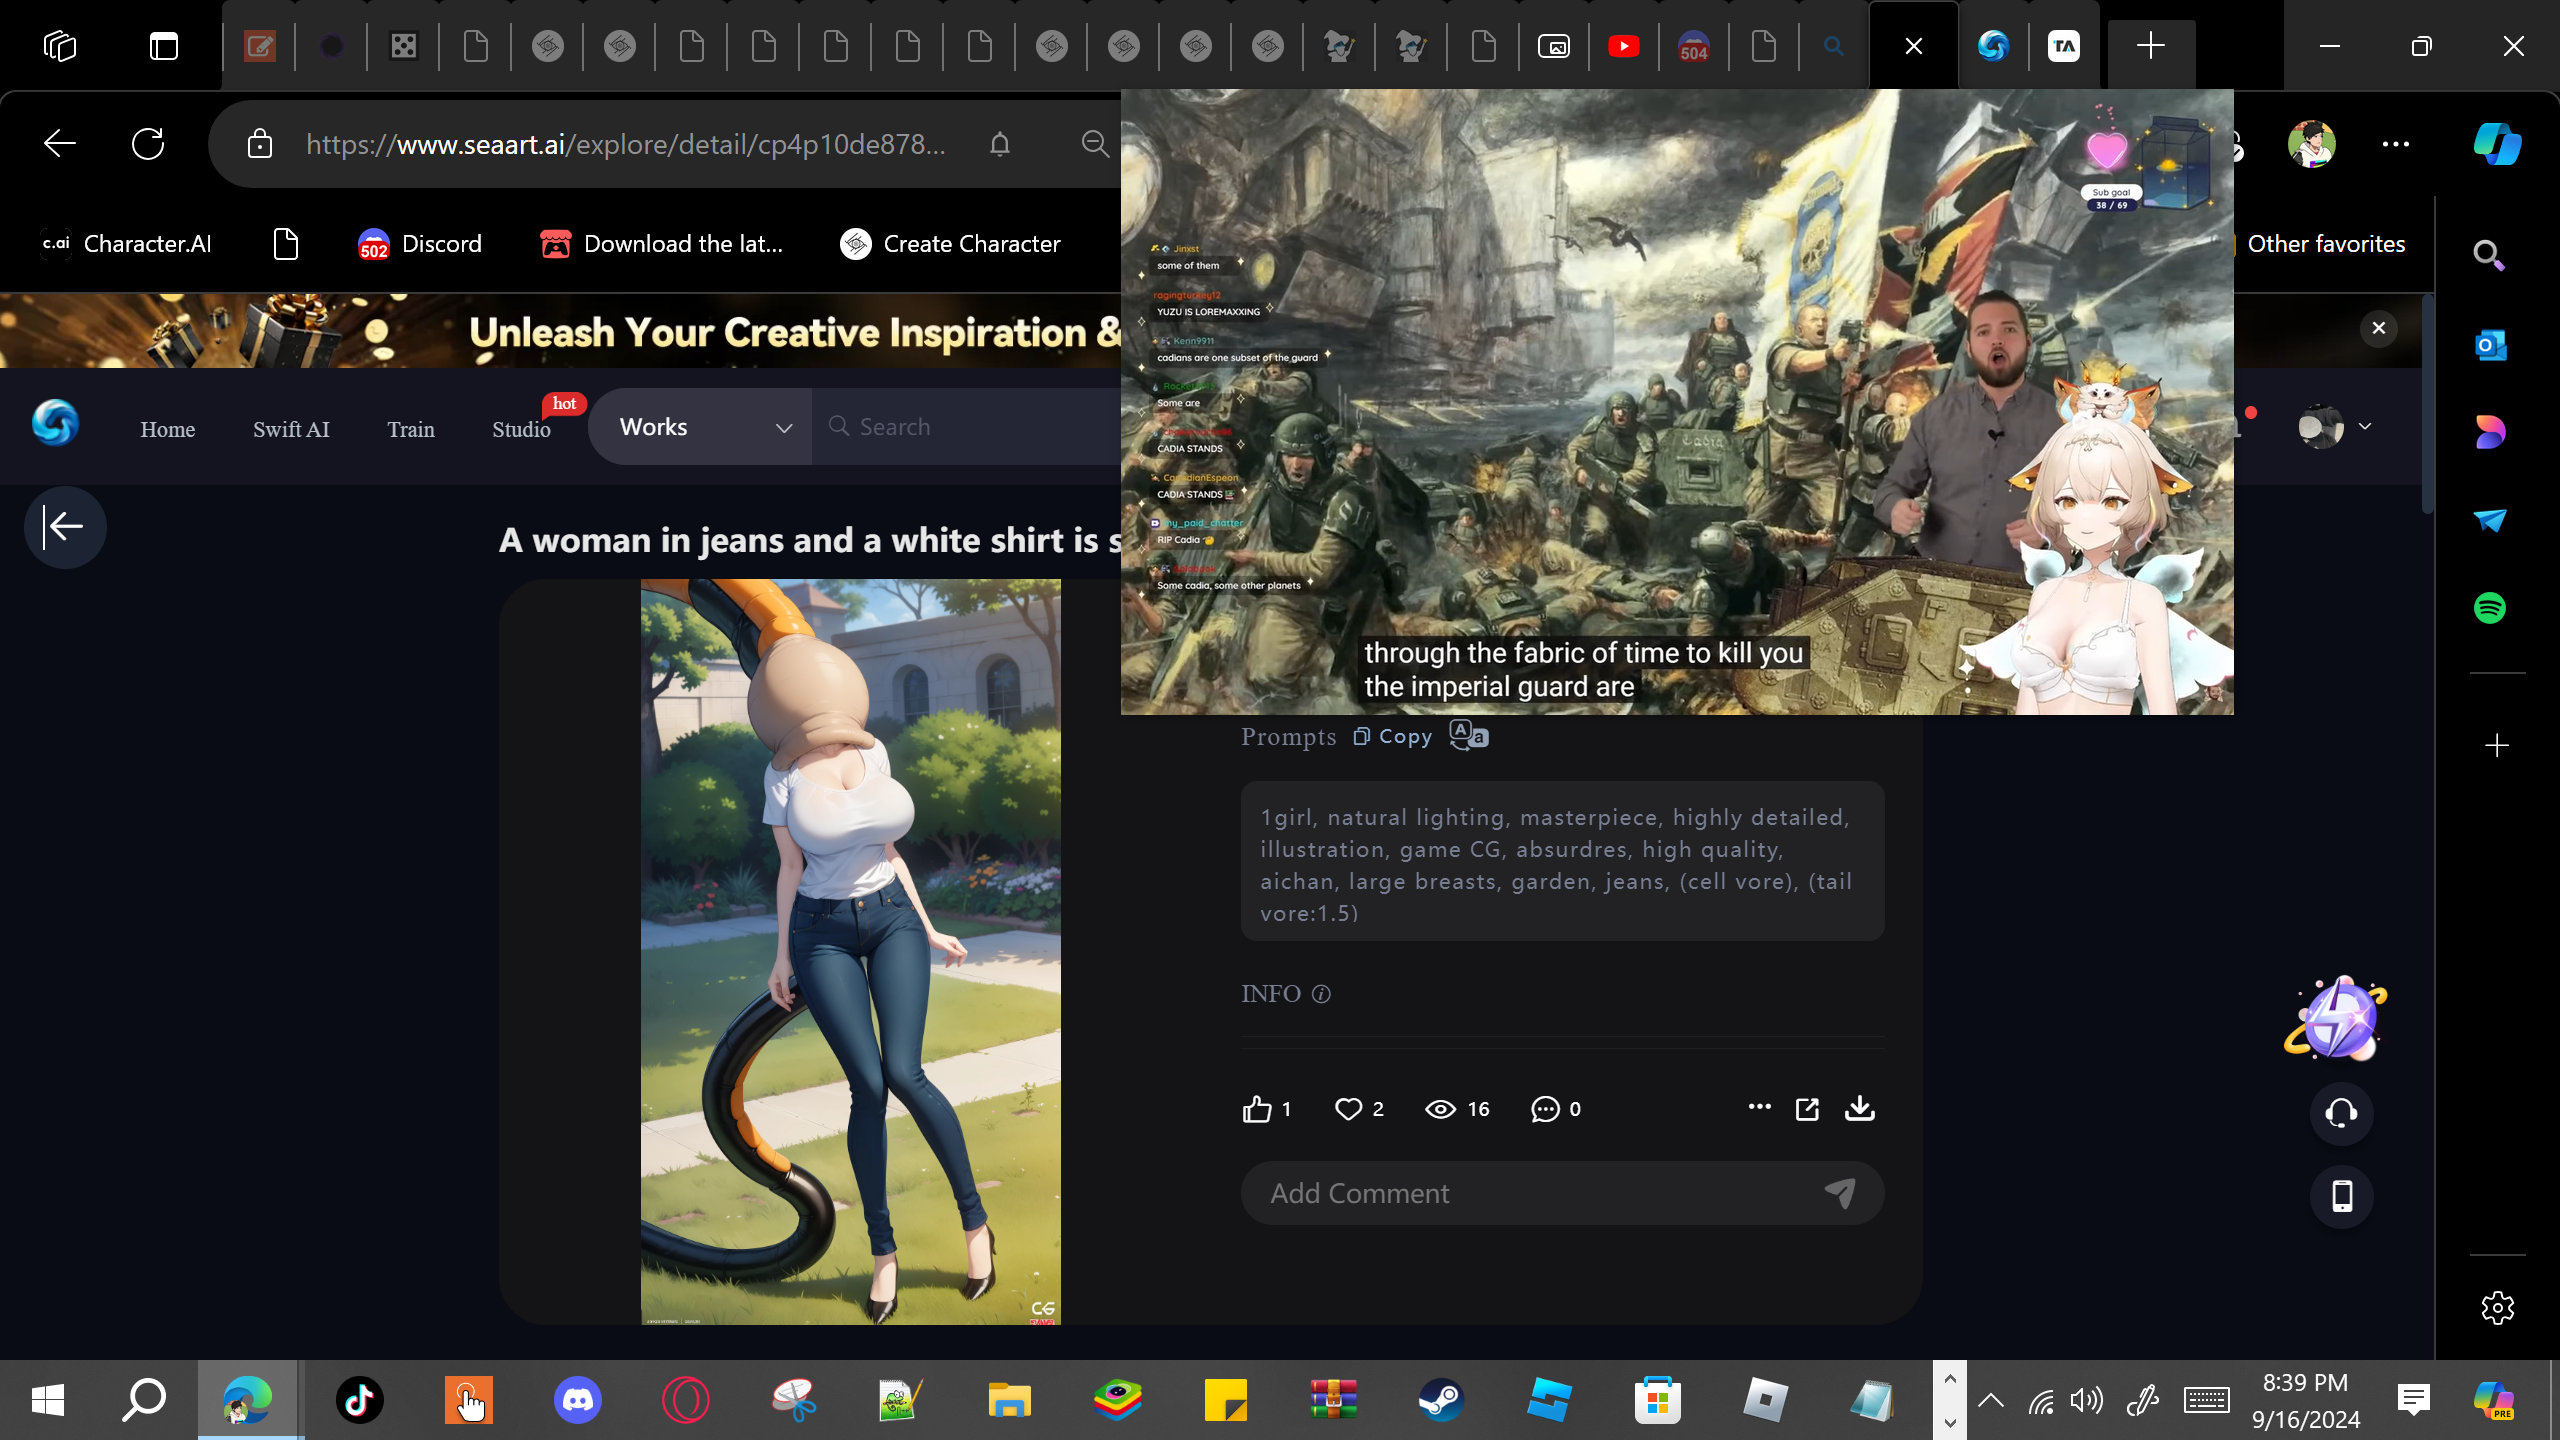
Task: Click the SeaArt logo icon
Action: [x=55, y=423]
